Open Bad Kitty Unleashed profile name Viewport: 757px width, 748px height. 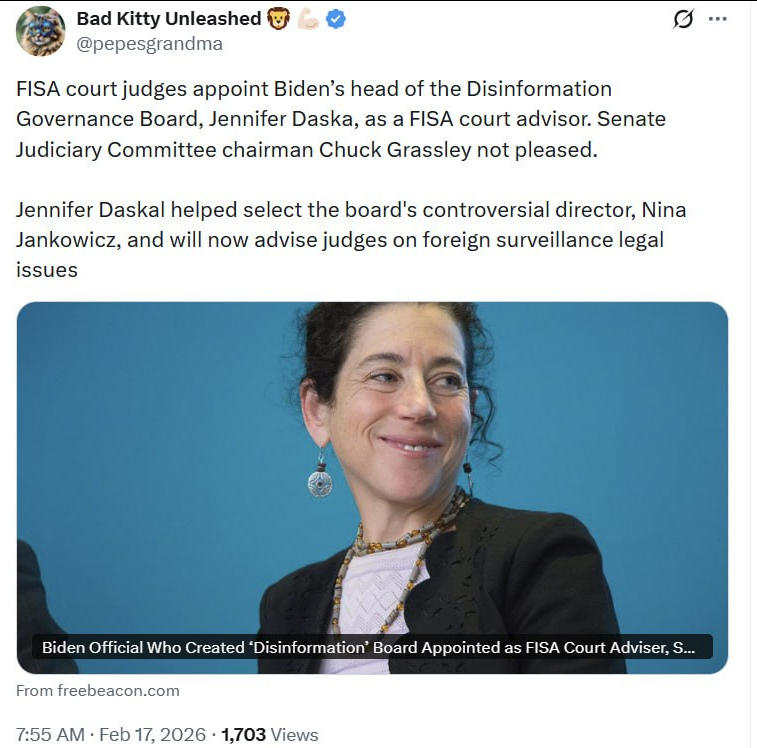pos(169,19)
